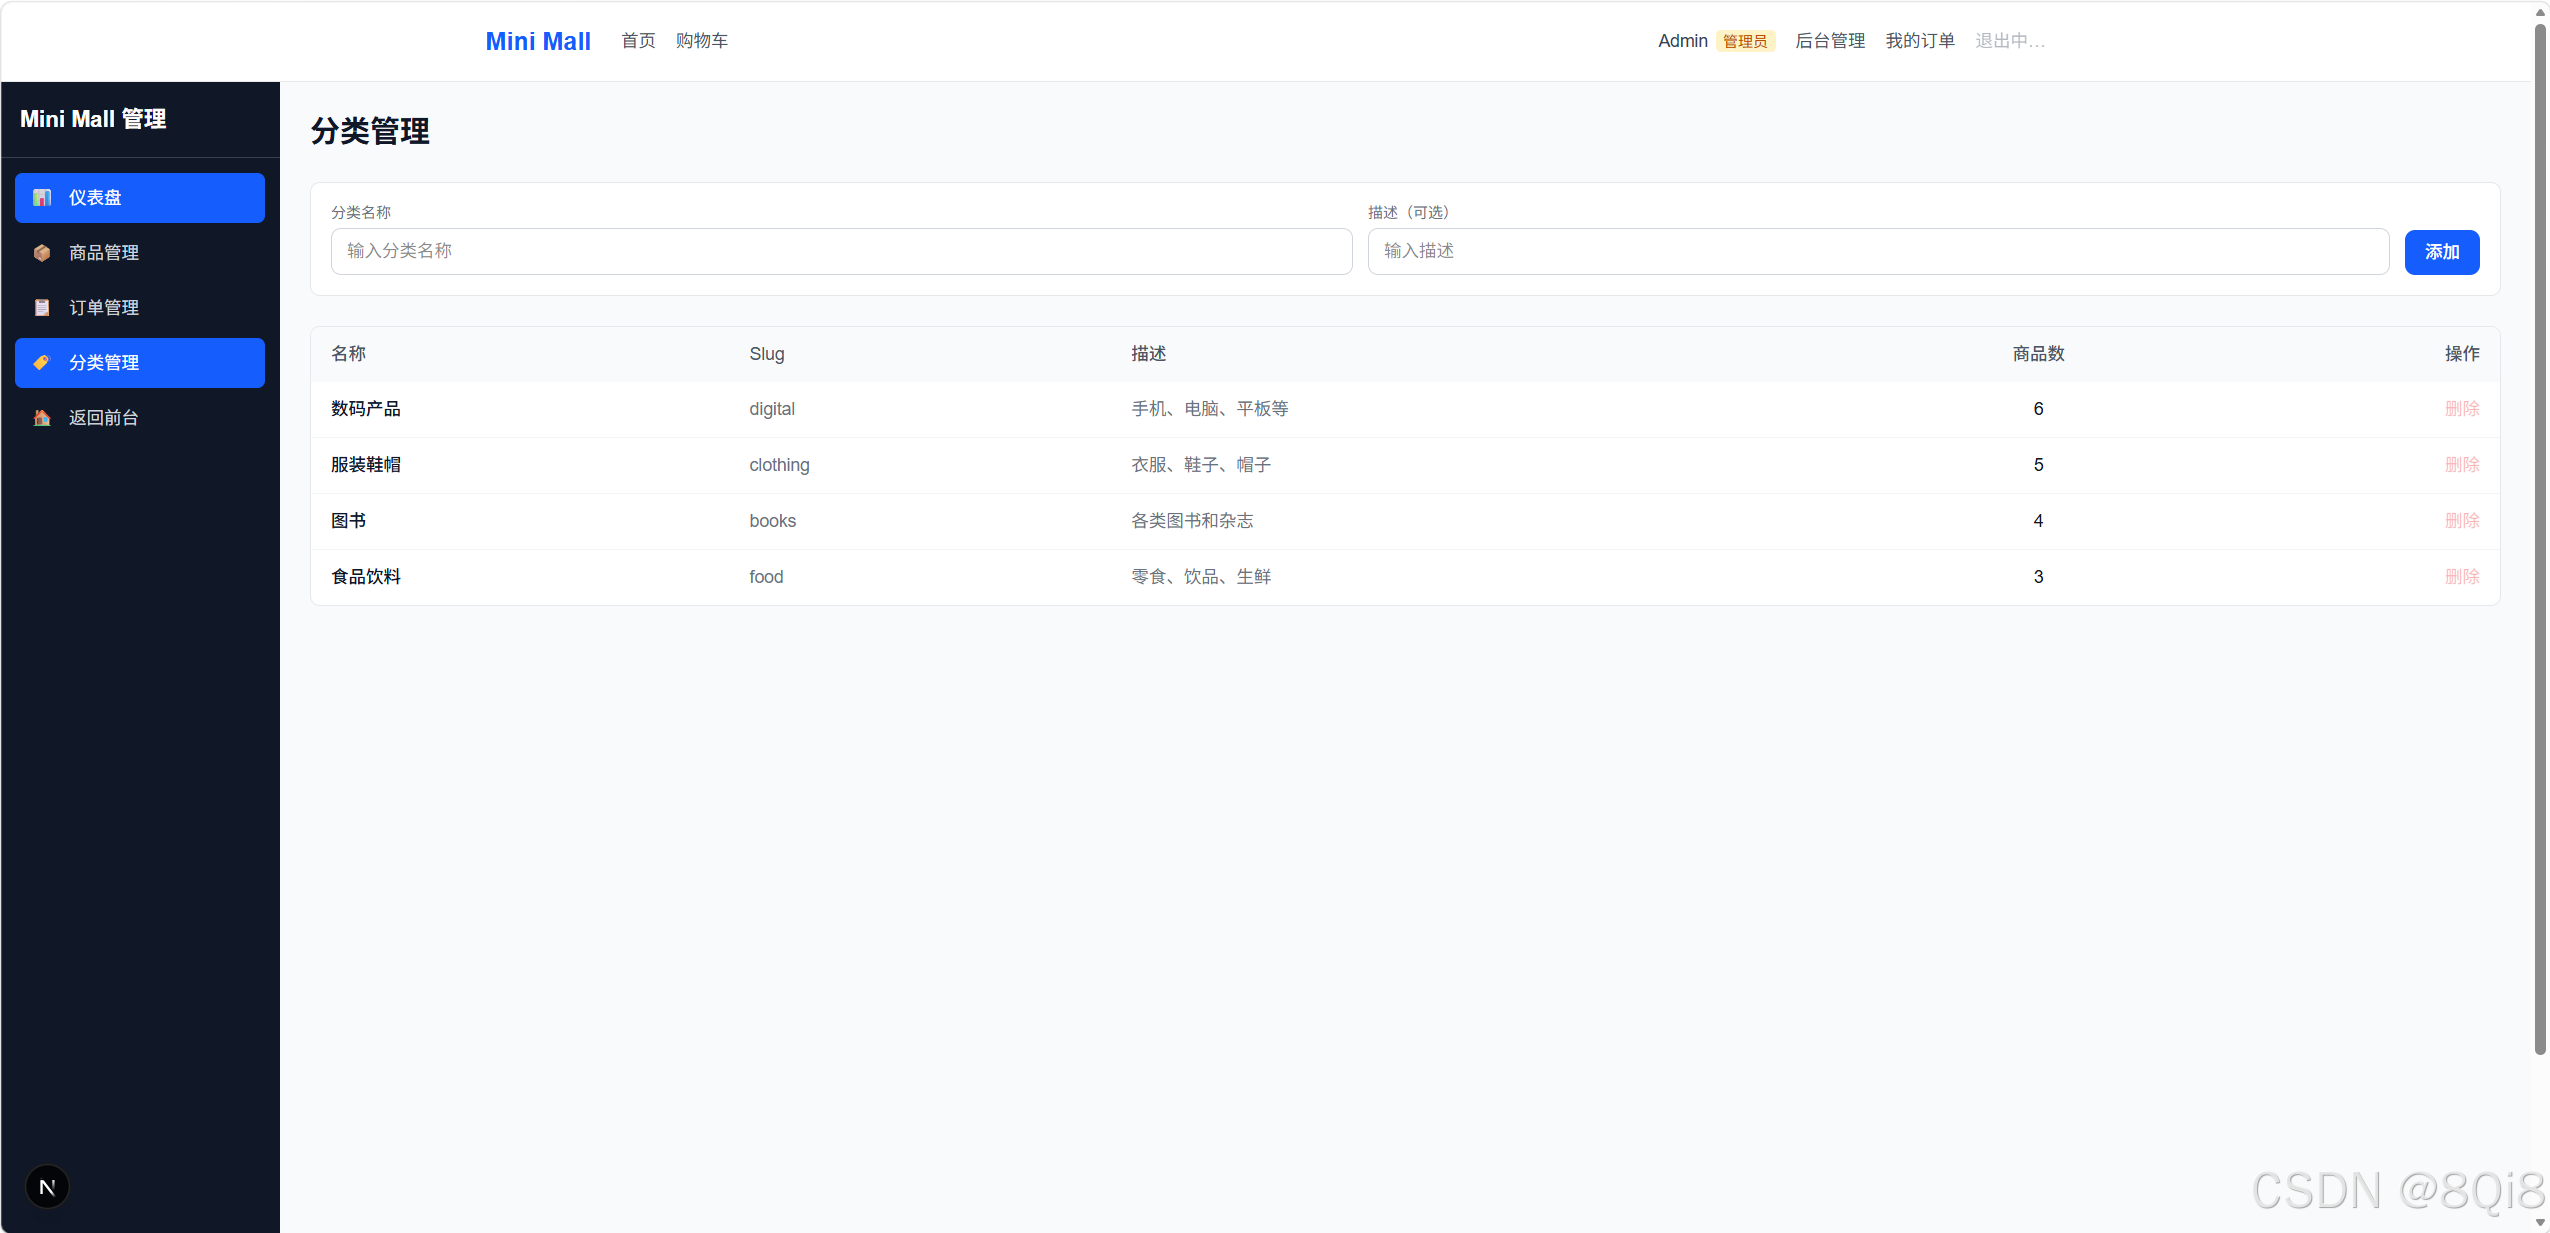The width and height of the screenshot is (2550, 1233).
Task: Go to 首页 in top navigation
Action: (x=638, y=41)
